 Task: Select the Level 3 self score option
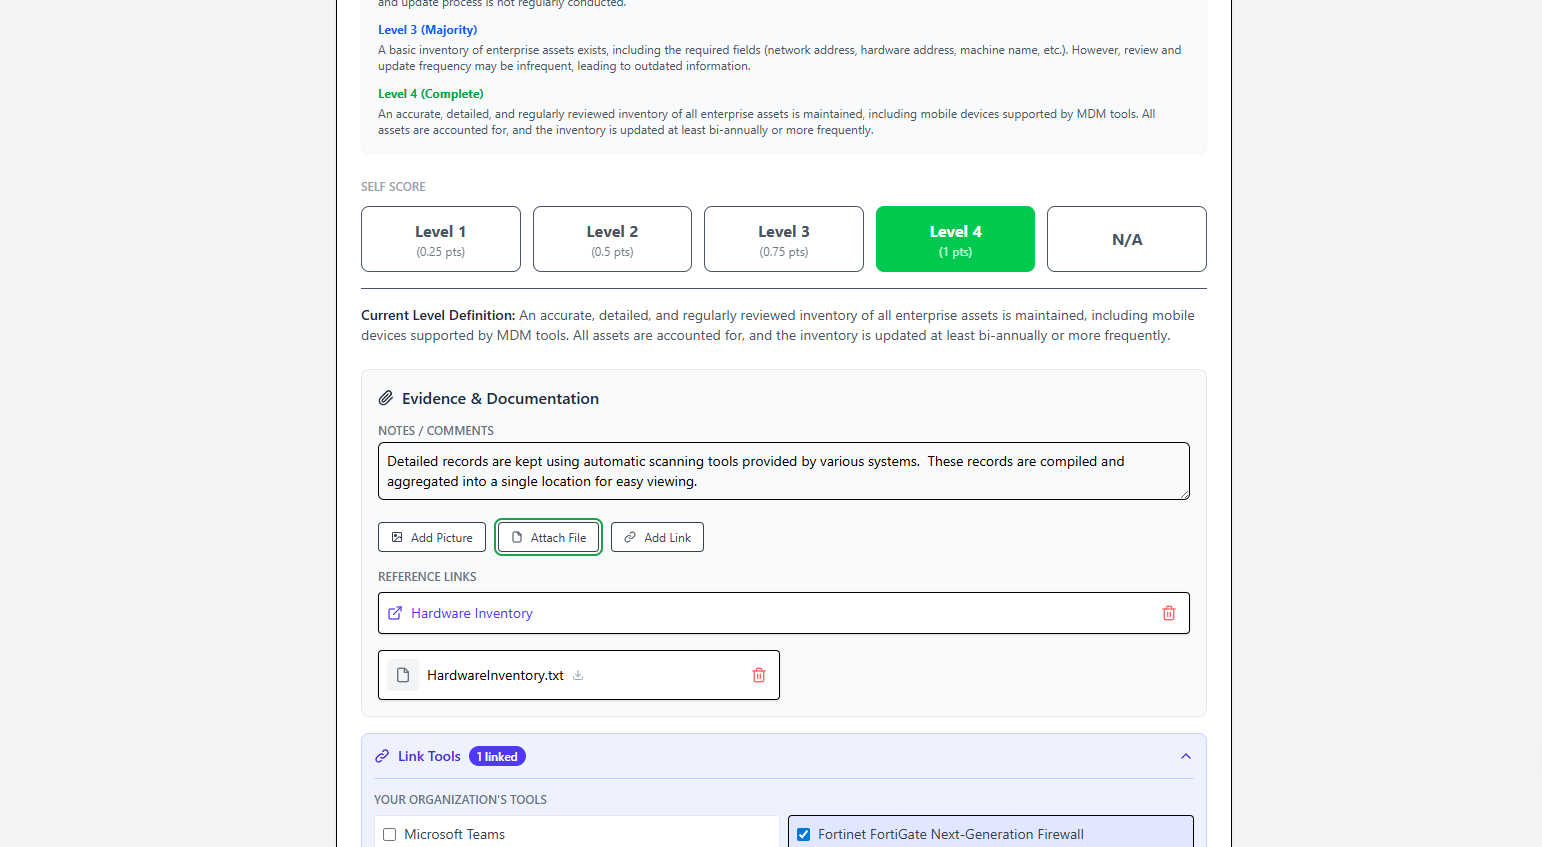point(783,239)
